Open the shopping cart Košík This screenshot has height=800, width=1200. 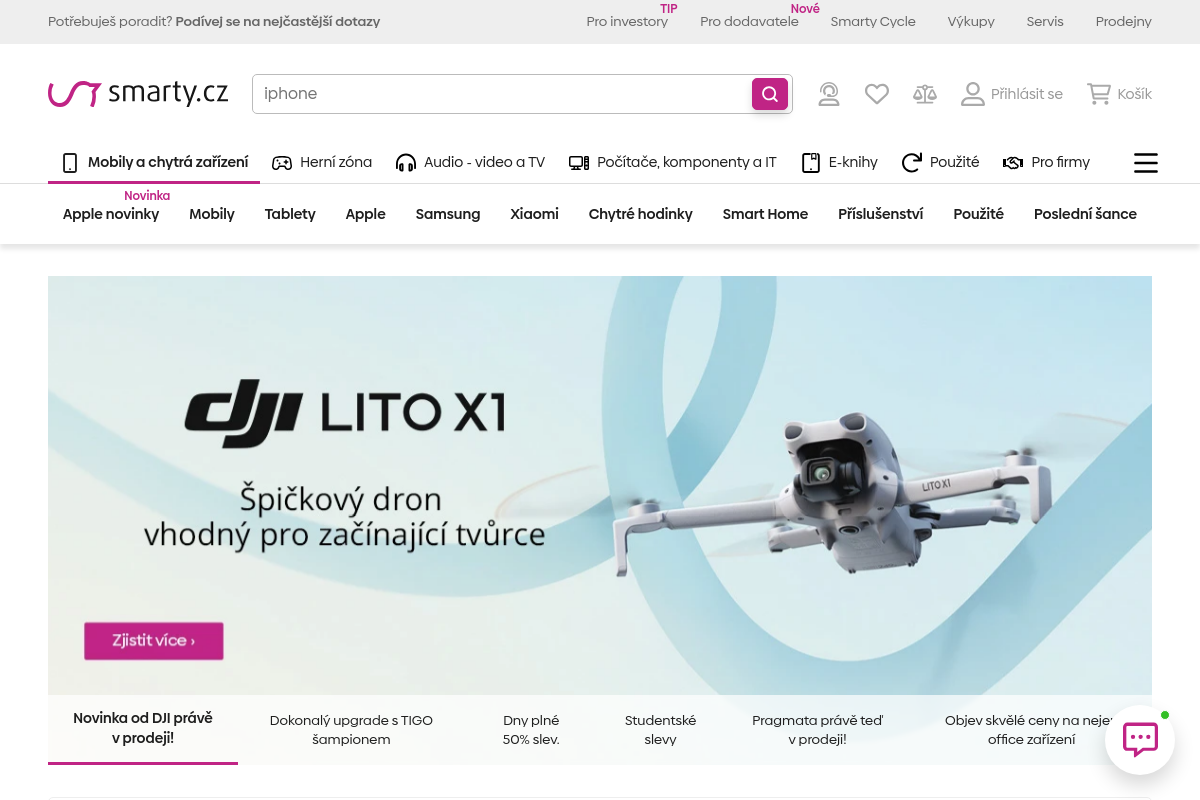point(1120,94)
